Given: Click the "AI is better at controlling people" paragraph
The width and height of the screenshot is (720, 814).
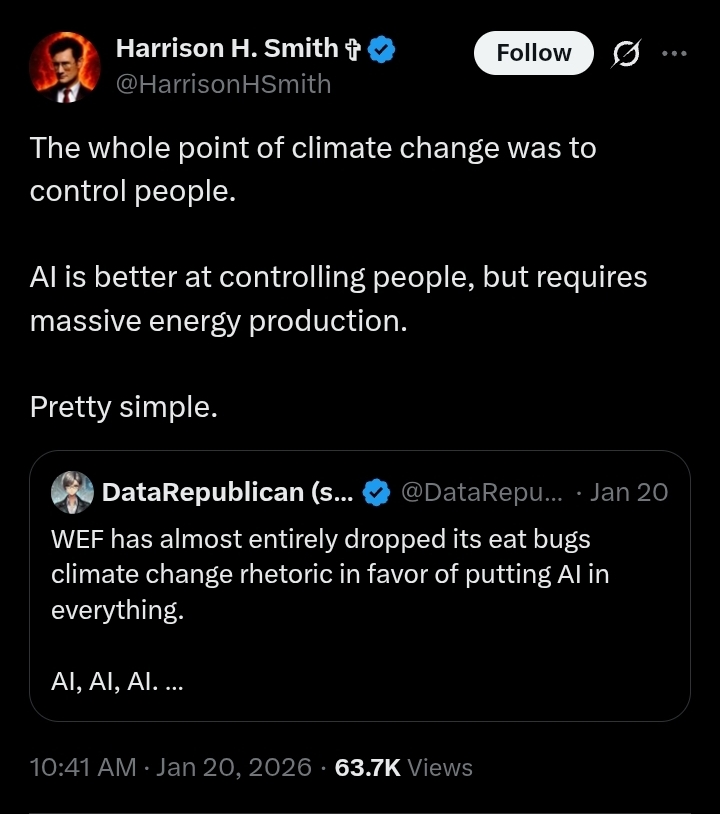Looking at the screenshot, I should pyautogui.click(x=338, y=298).
